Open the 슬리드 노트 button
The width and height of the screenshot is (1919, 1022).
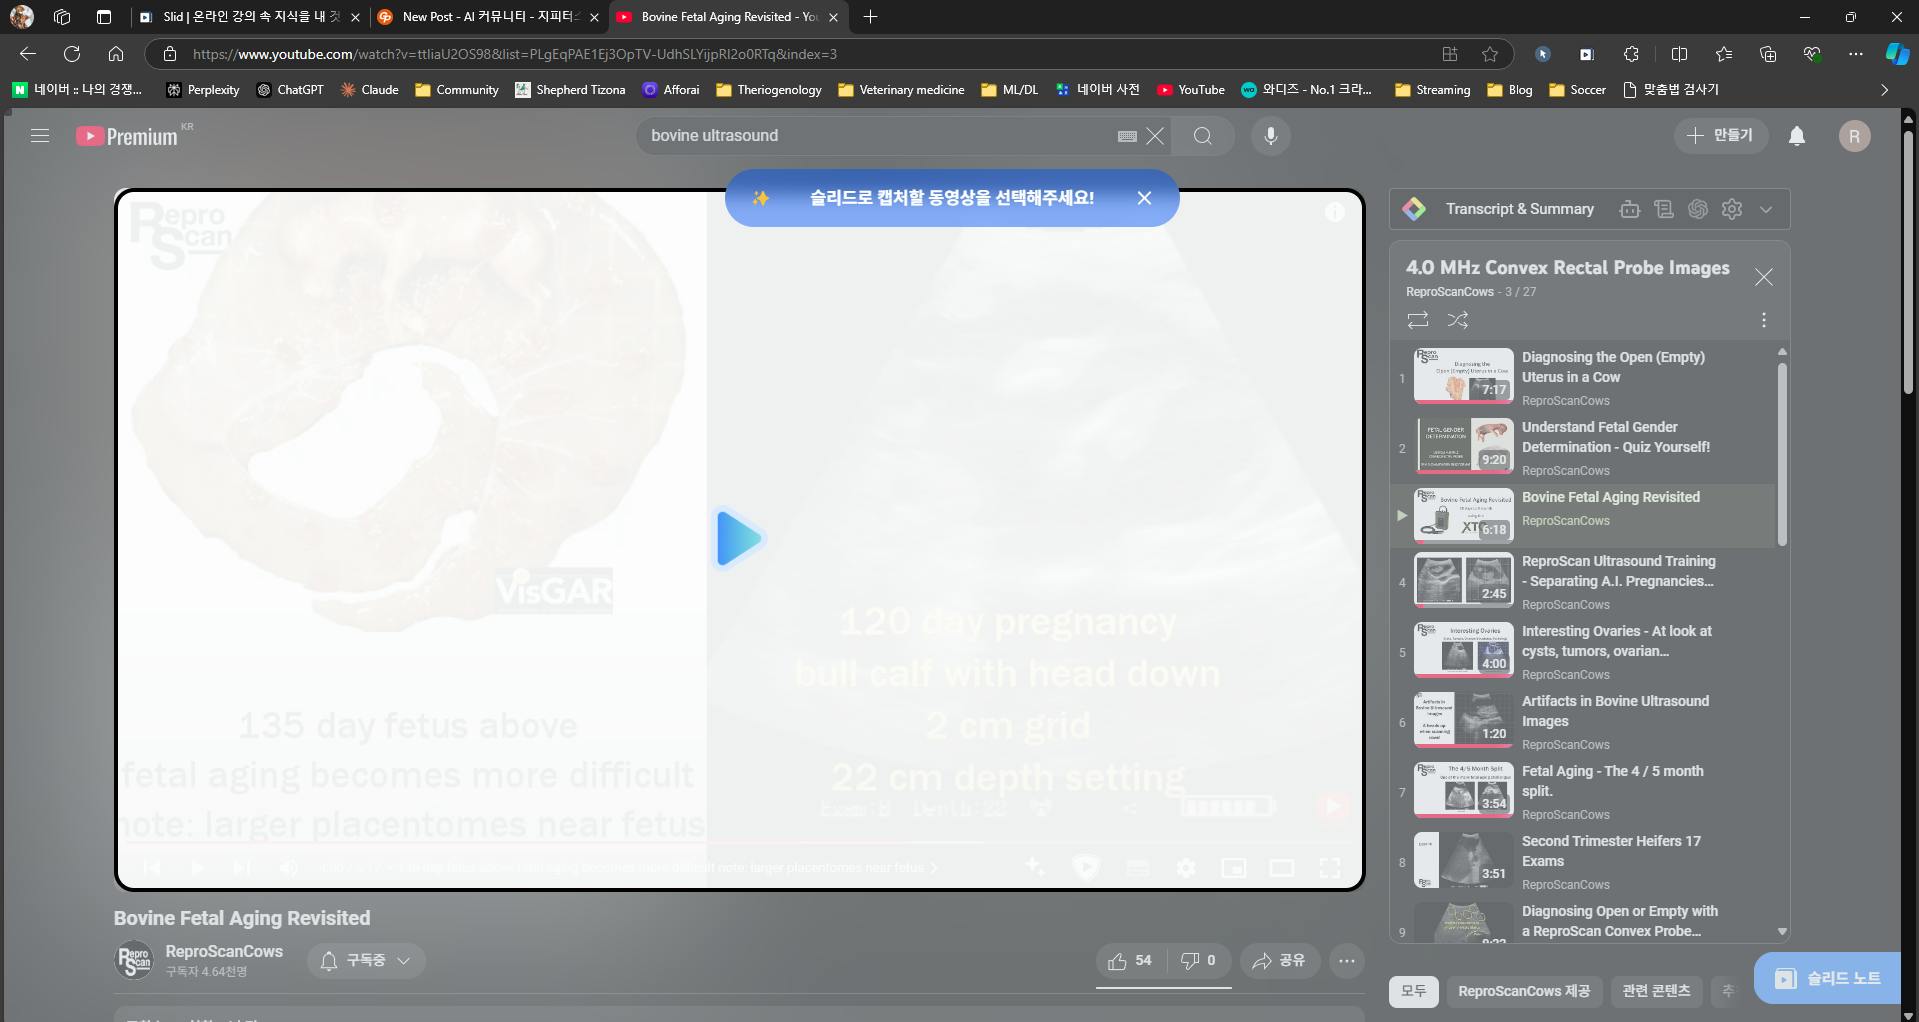point(1828,979)
